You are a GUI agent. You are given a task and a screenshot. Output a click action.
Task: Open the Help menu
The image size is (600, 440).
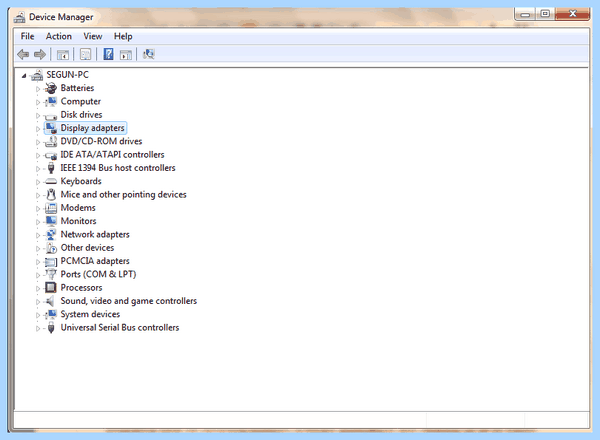pos(123,36)
